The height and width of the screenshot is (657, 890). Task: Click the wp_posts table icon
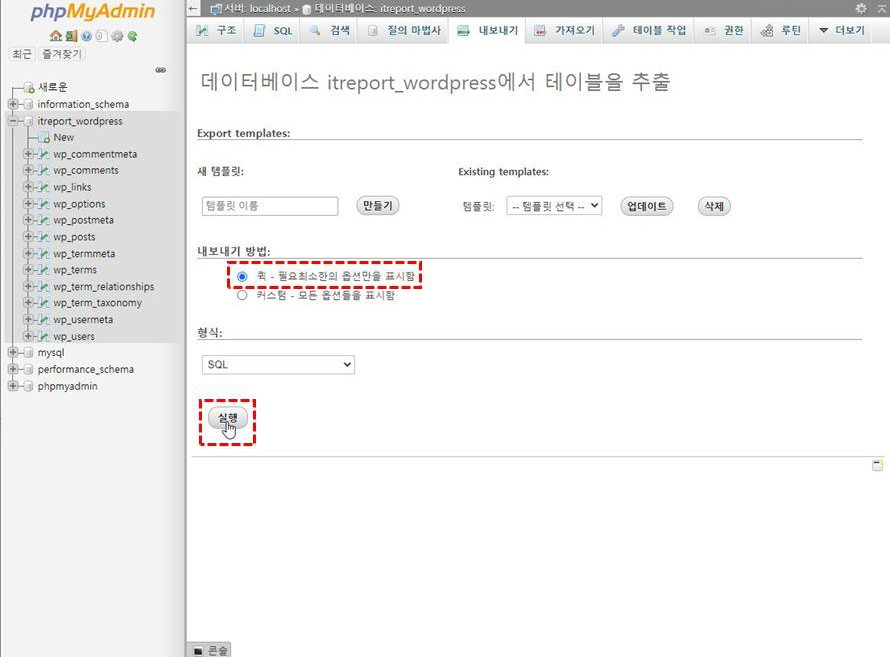click(44, 237)
